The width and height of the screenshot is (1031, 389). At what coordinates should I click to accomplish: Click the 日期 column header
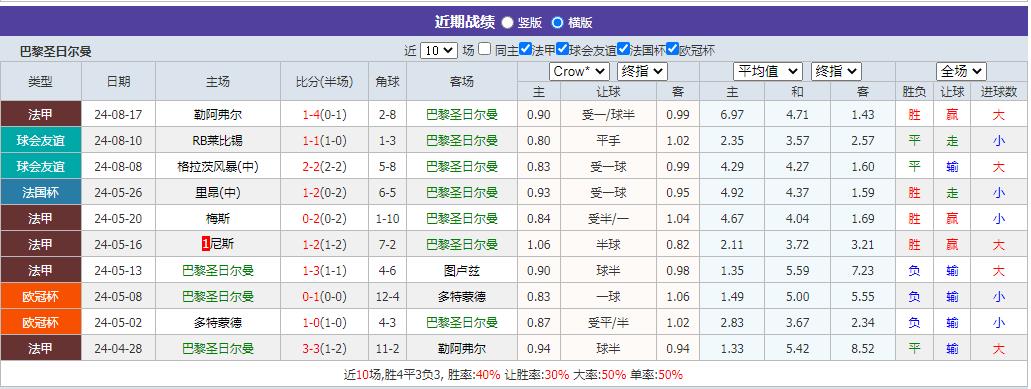coord(118,81)
